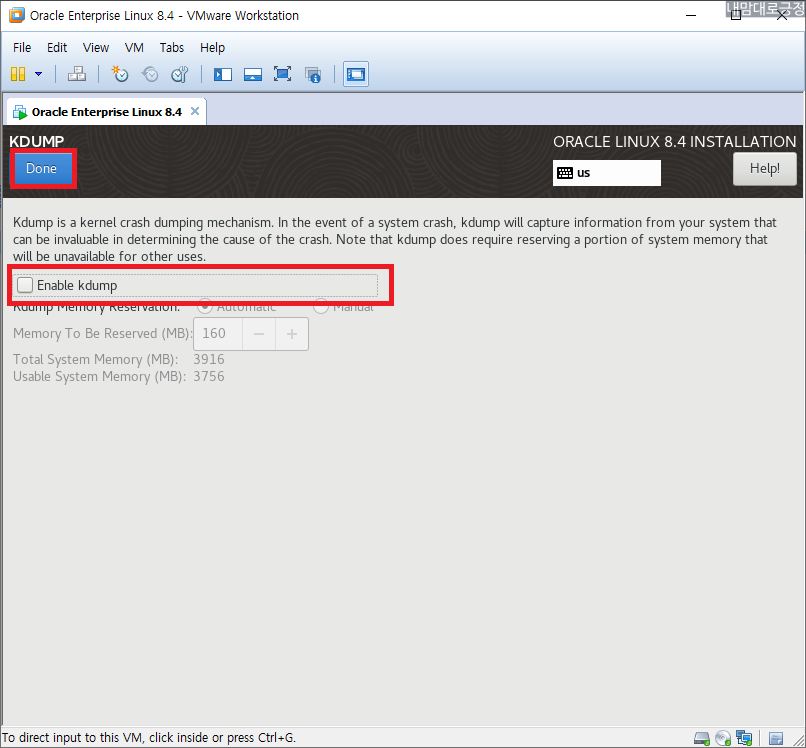Viewport: 806px width, 748px height.
Task: Click the KDUMP heading text
Action: click(x=36, y=141)
